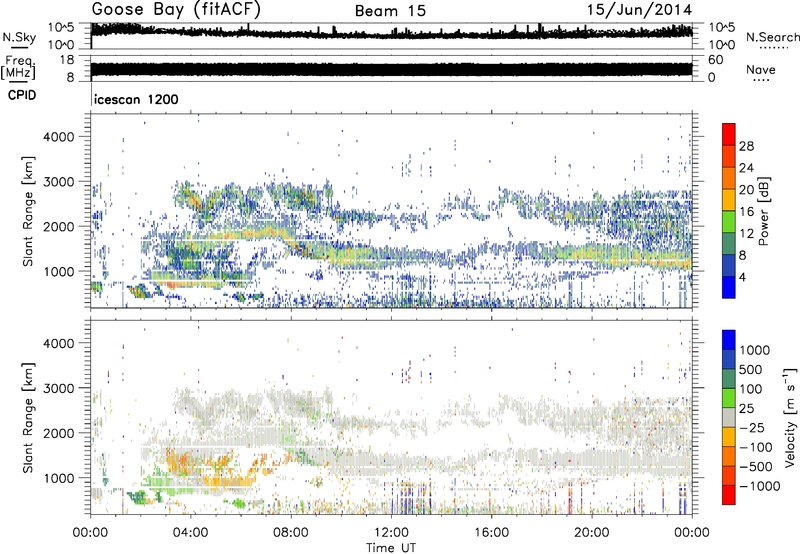Click the '16:00' time tick label
This screenshot has width=800, height=554.
pyautogui.click(x=491, y=533)
